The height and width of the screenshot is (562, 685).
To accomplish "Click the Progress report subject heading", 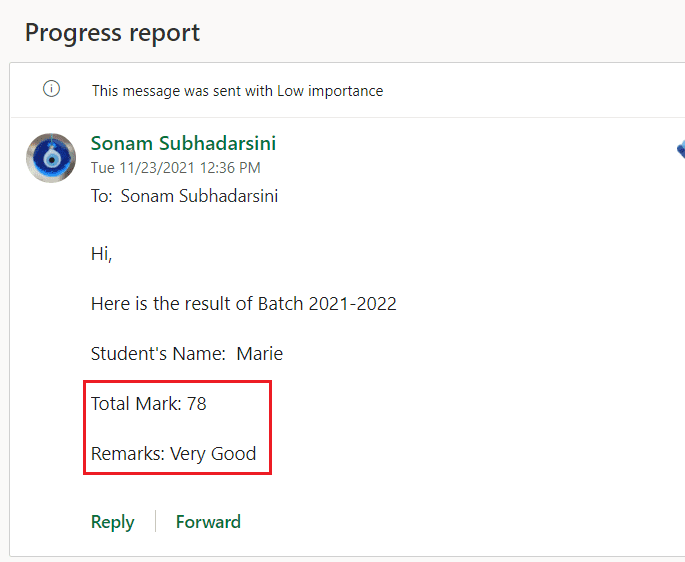I will [112, 33].
